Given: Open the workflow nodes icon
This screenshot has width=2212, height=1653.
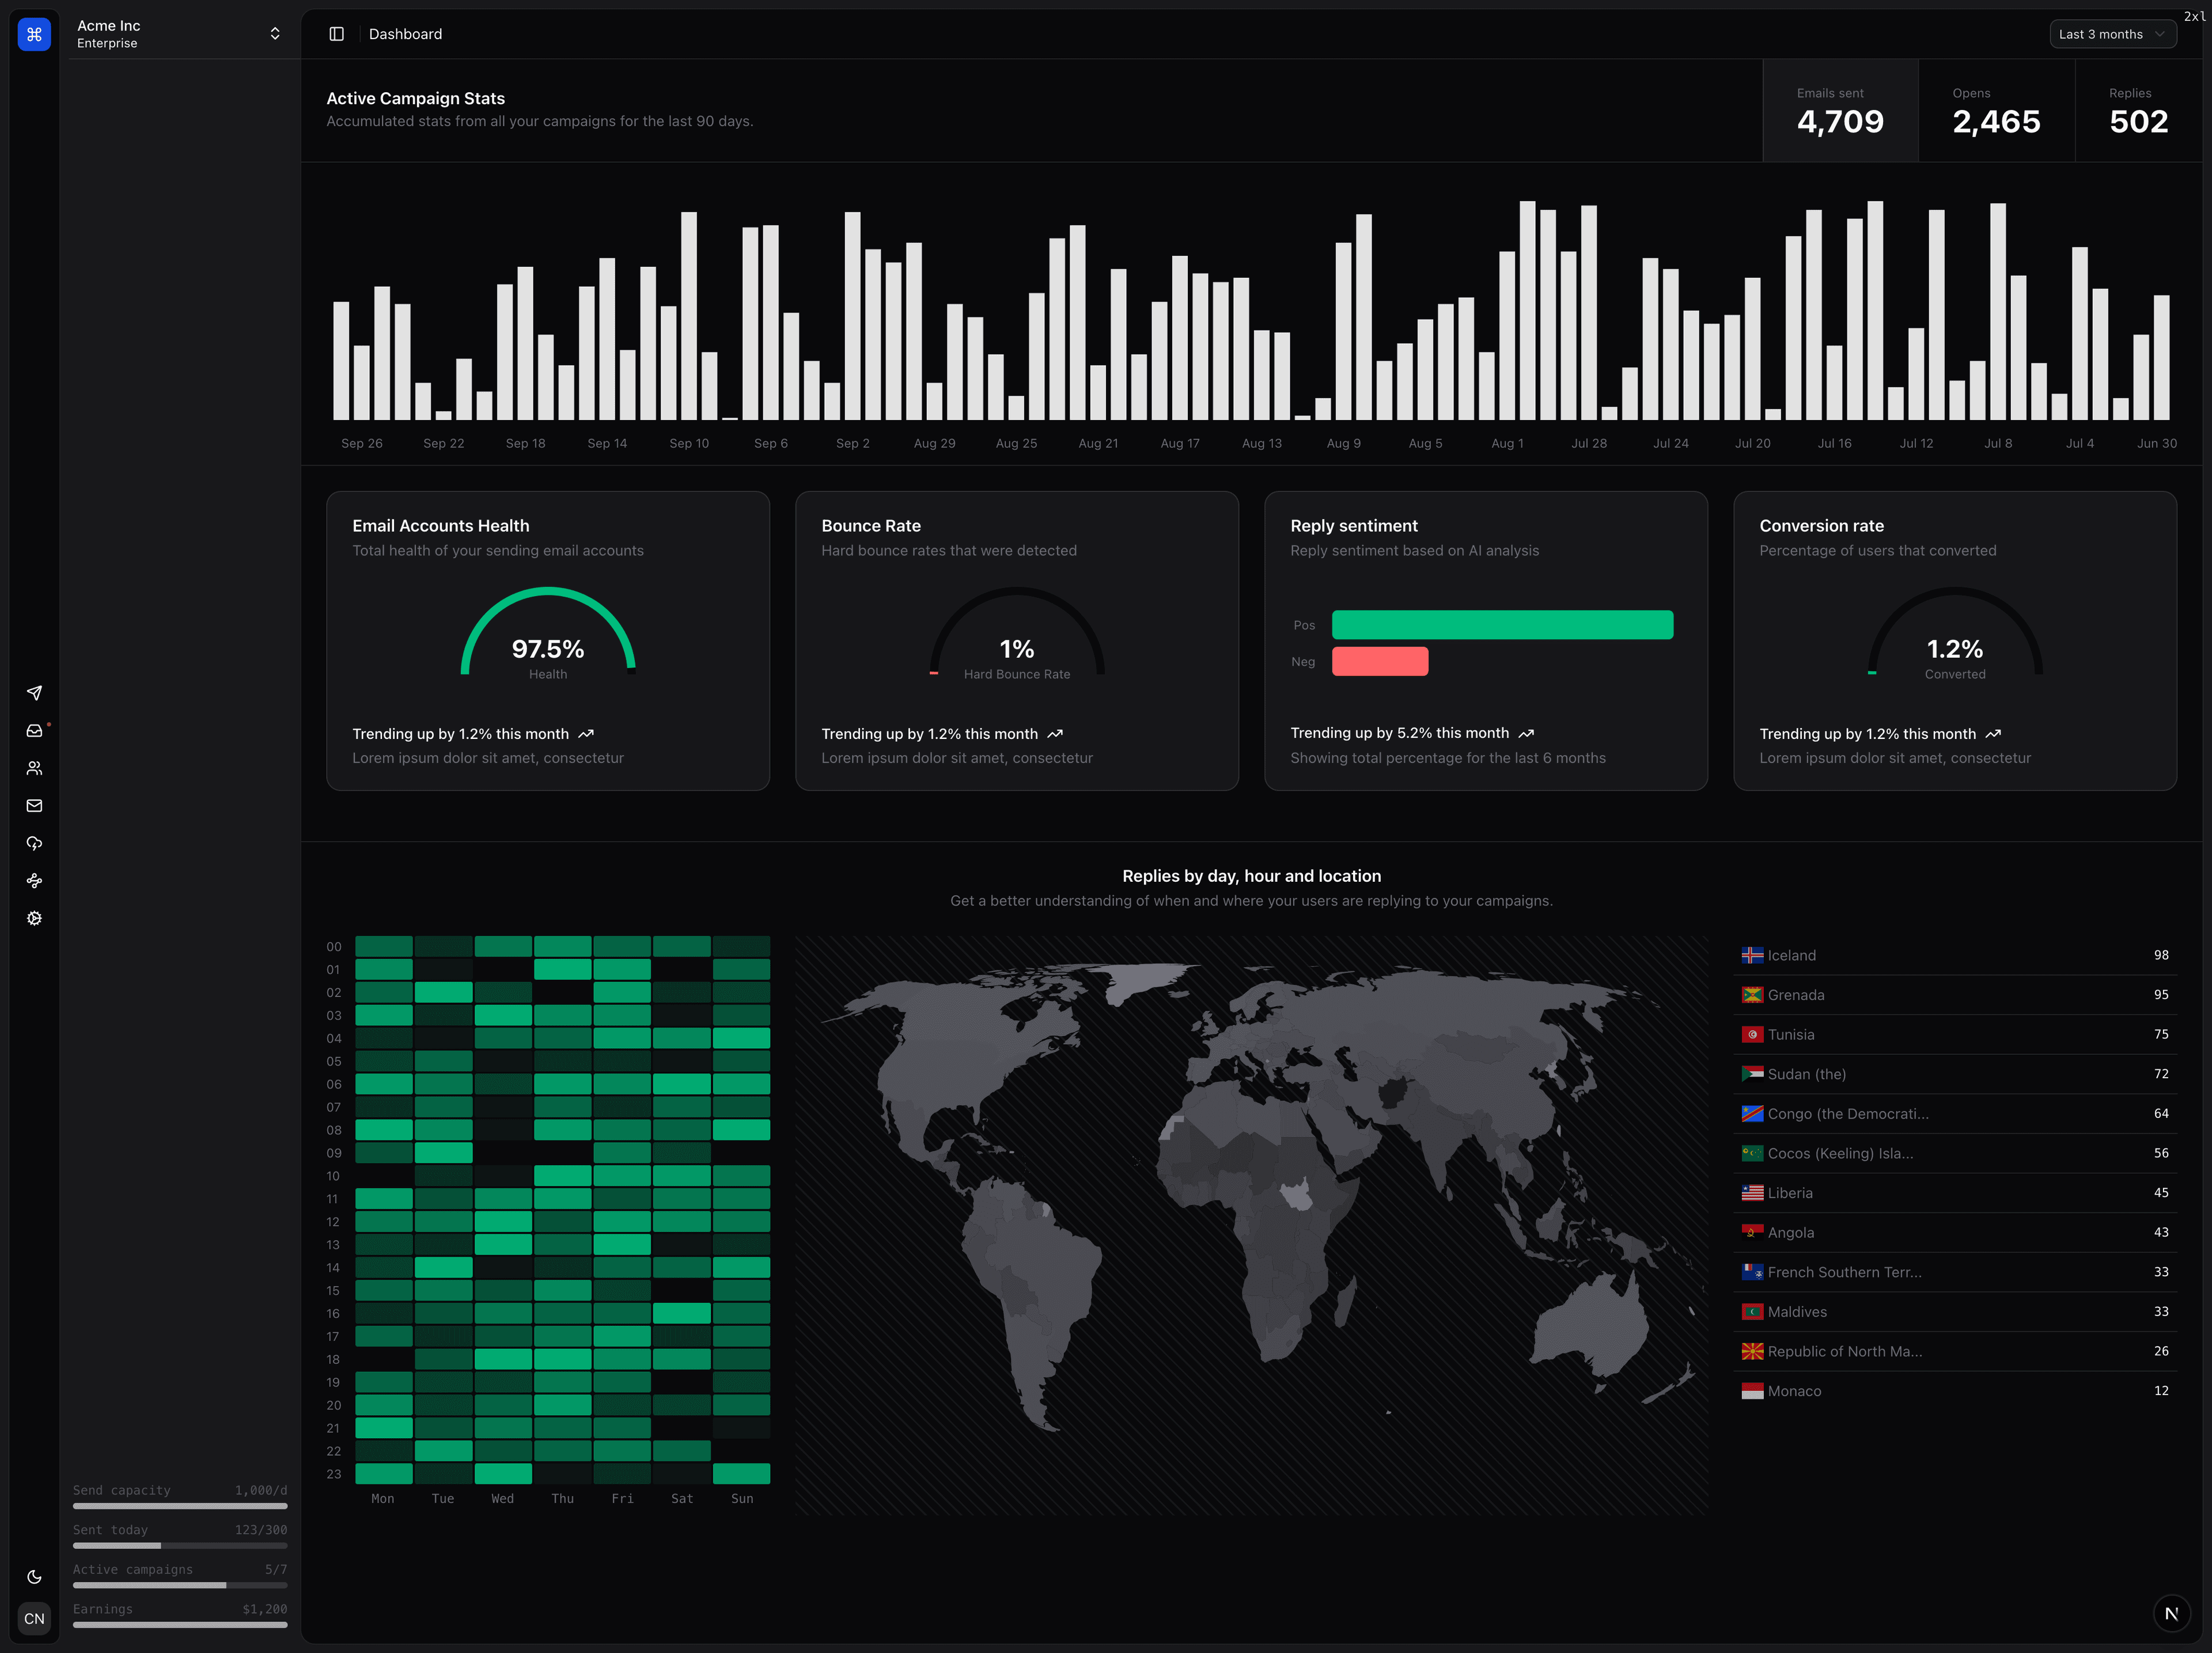Looking at the screenshot, I should click(x=34, y=881).
